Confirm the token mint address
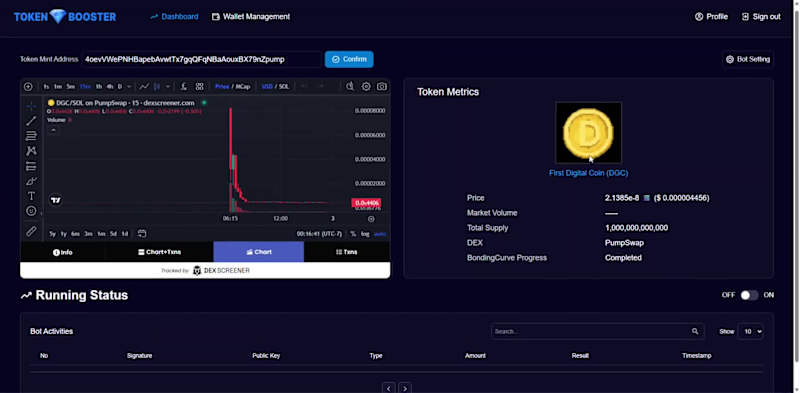The image size is (800, 393). coord(349,59)
